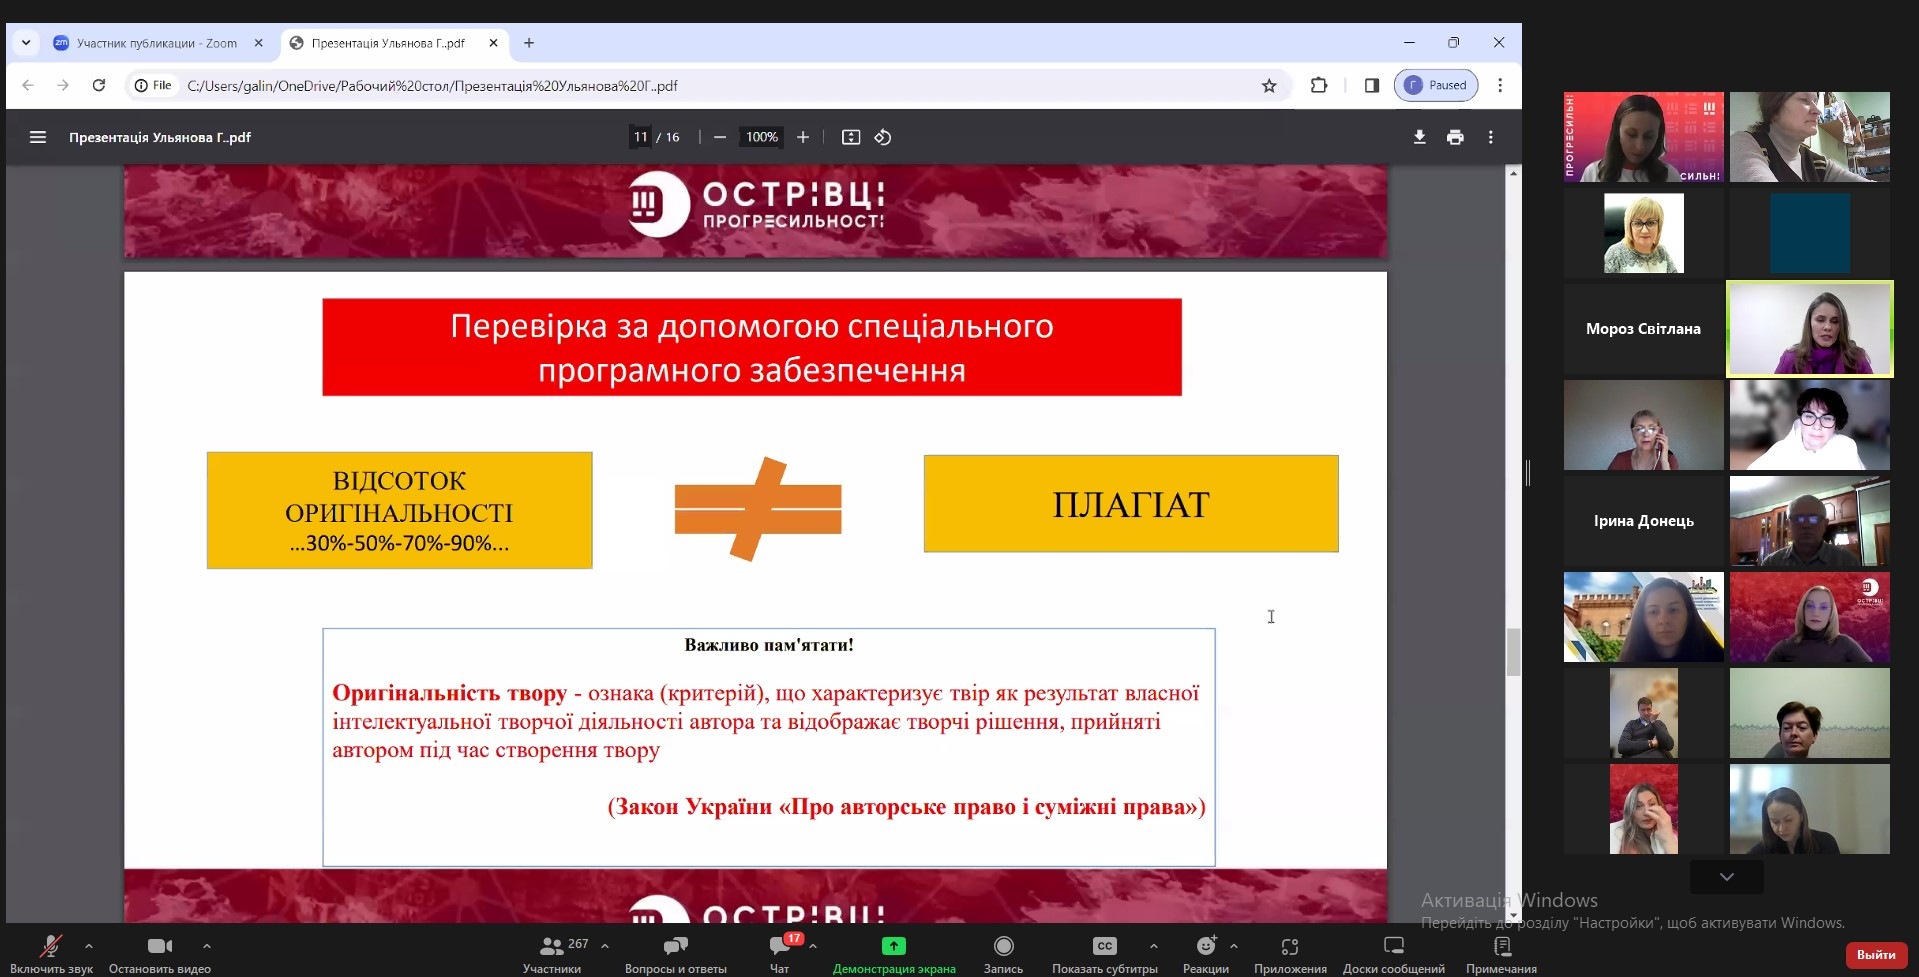Click the Закон України citation text

click(x=907, y=807)
